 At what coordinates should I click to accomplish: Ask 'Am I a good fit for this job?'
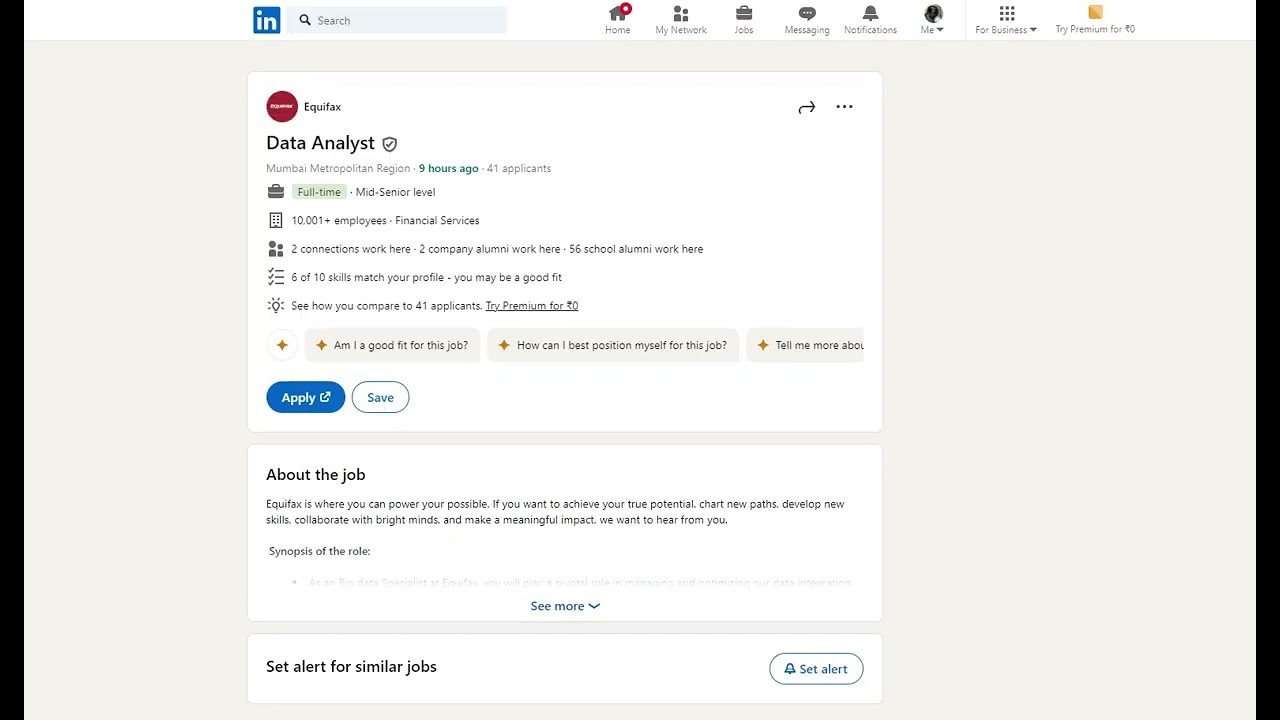(x=392, y=345)
